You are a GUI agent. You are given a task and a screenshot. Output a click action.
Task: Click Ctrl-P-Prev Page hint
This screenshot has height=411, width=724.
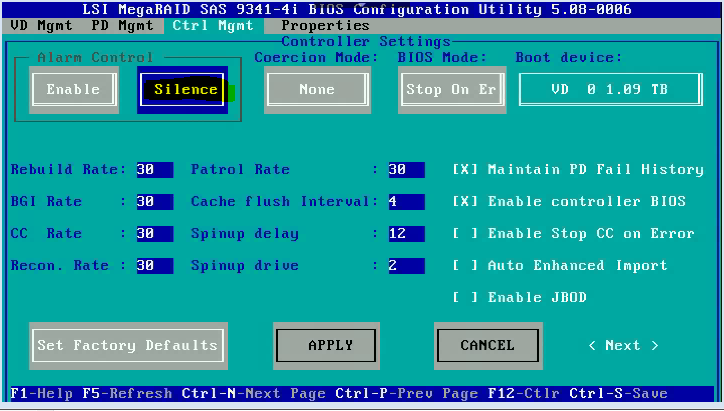[x=407, y=393]
